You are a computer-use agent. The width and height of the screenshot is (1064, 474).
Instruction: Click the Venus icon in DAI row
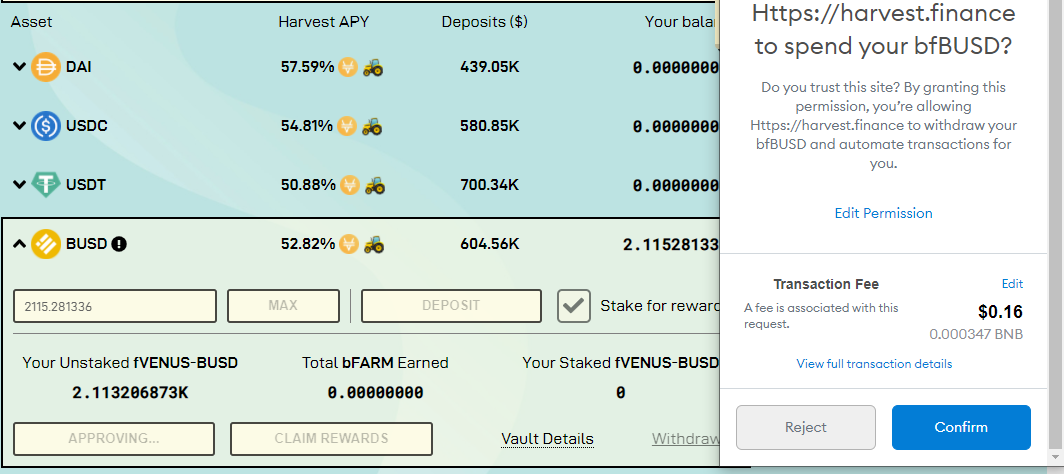click(x=348, y=67)
